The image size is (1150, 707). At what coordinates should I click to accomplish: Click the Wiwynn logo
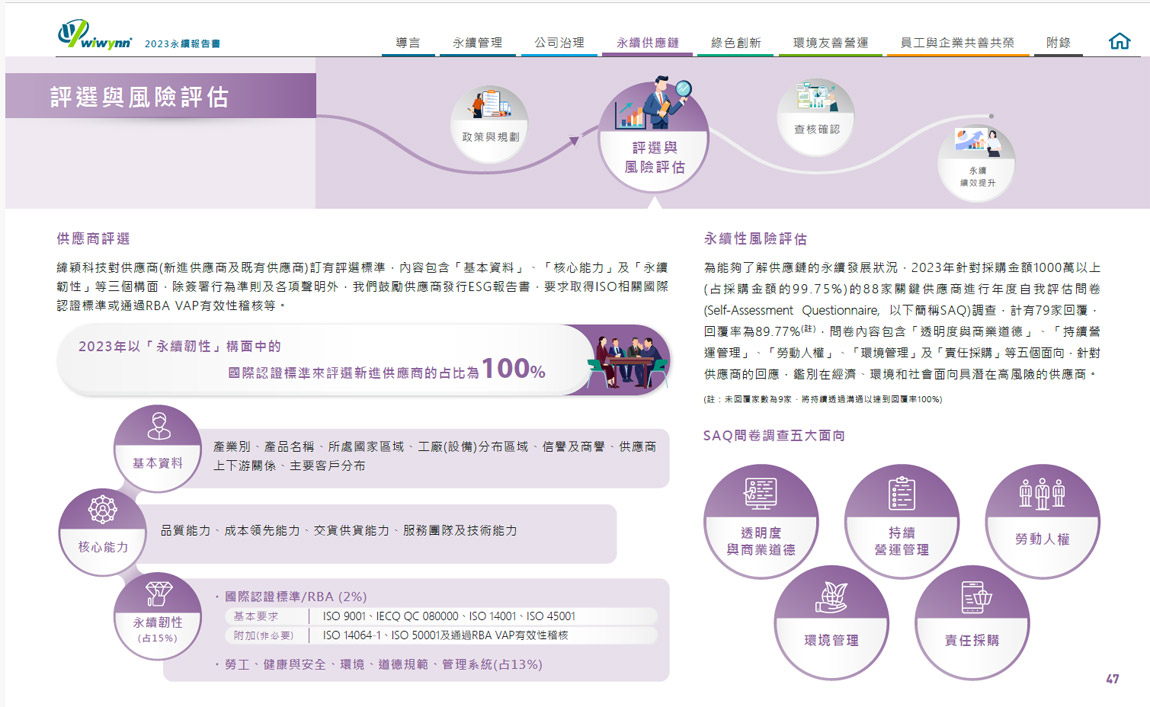pos(92,36)
